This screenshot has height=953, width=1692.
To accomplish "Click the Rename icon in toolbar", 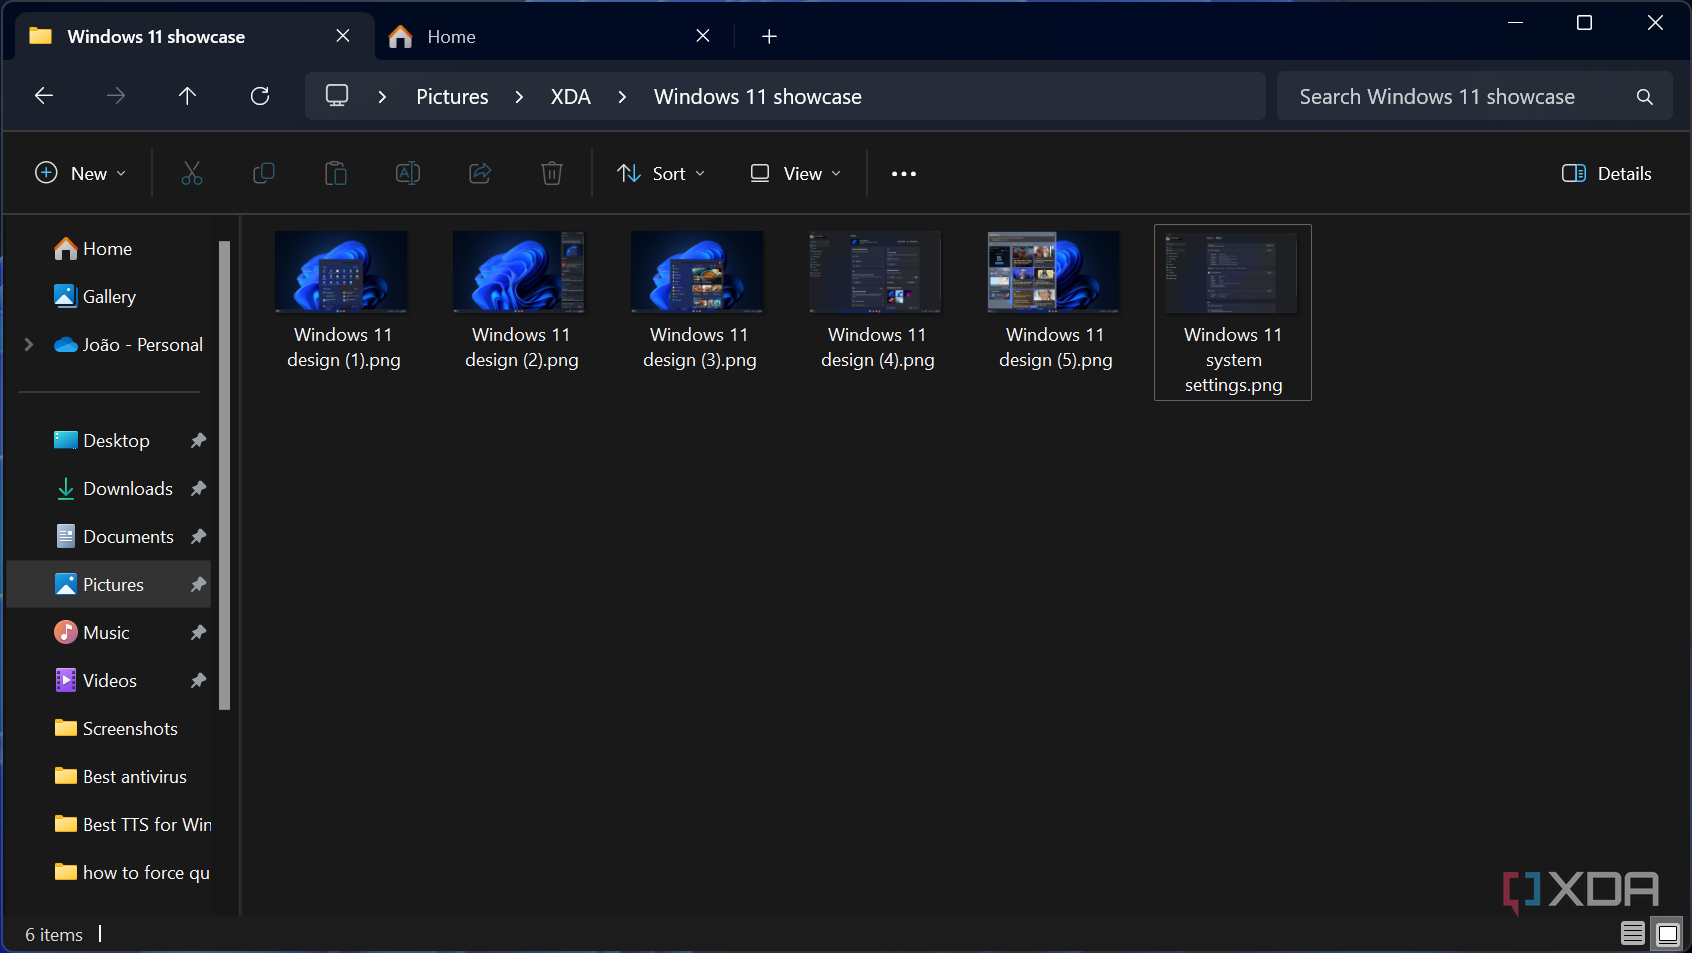I will coord(408,174).
